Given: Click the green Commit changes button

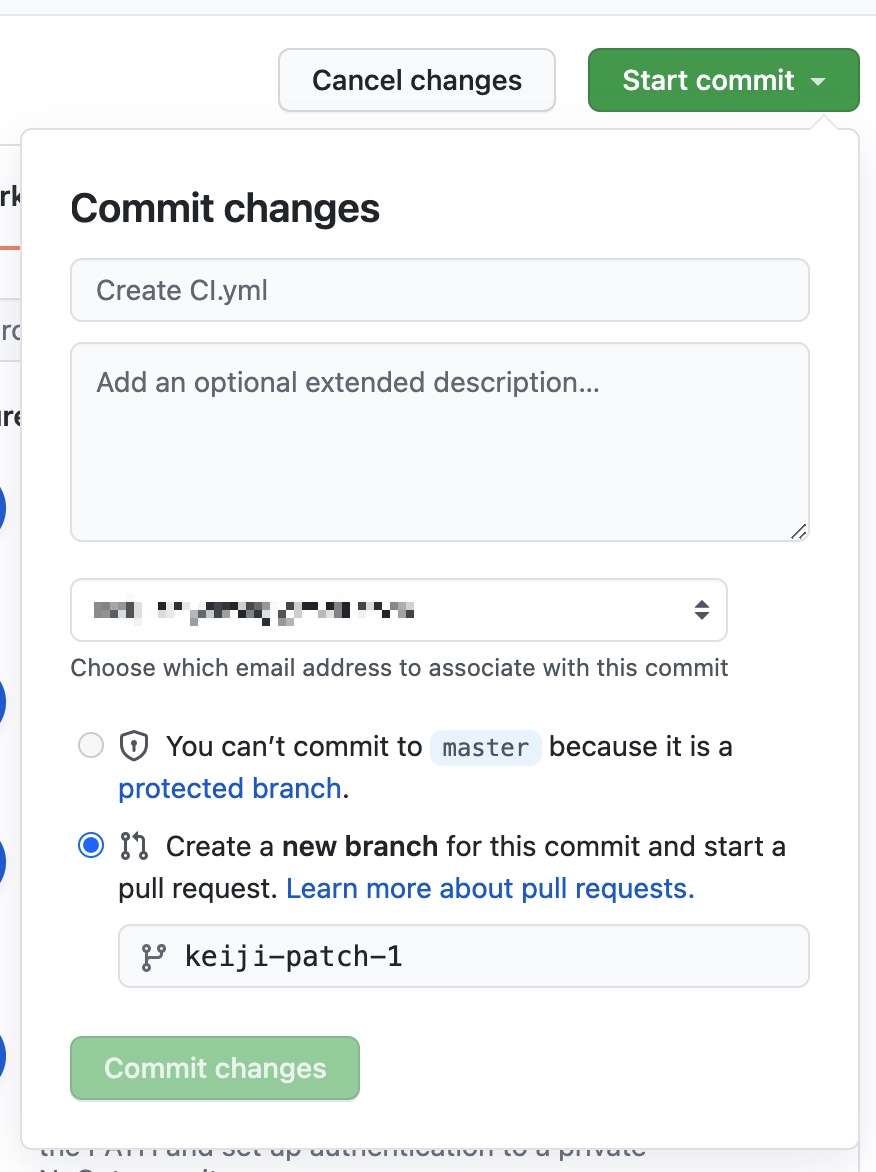Looking at the screenshot, I should coord(214,1068).
